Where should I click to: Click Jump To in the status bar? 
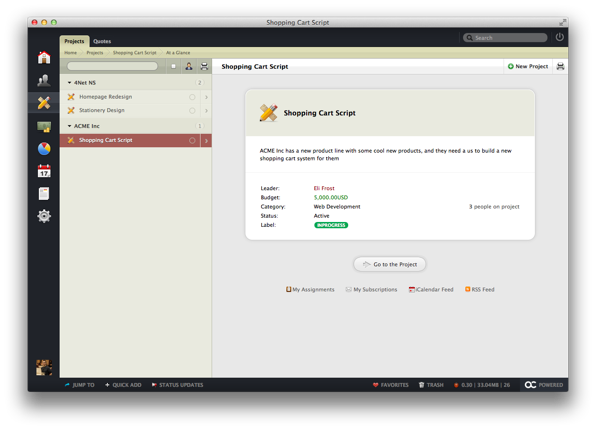[79, 385]
